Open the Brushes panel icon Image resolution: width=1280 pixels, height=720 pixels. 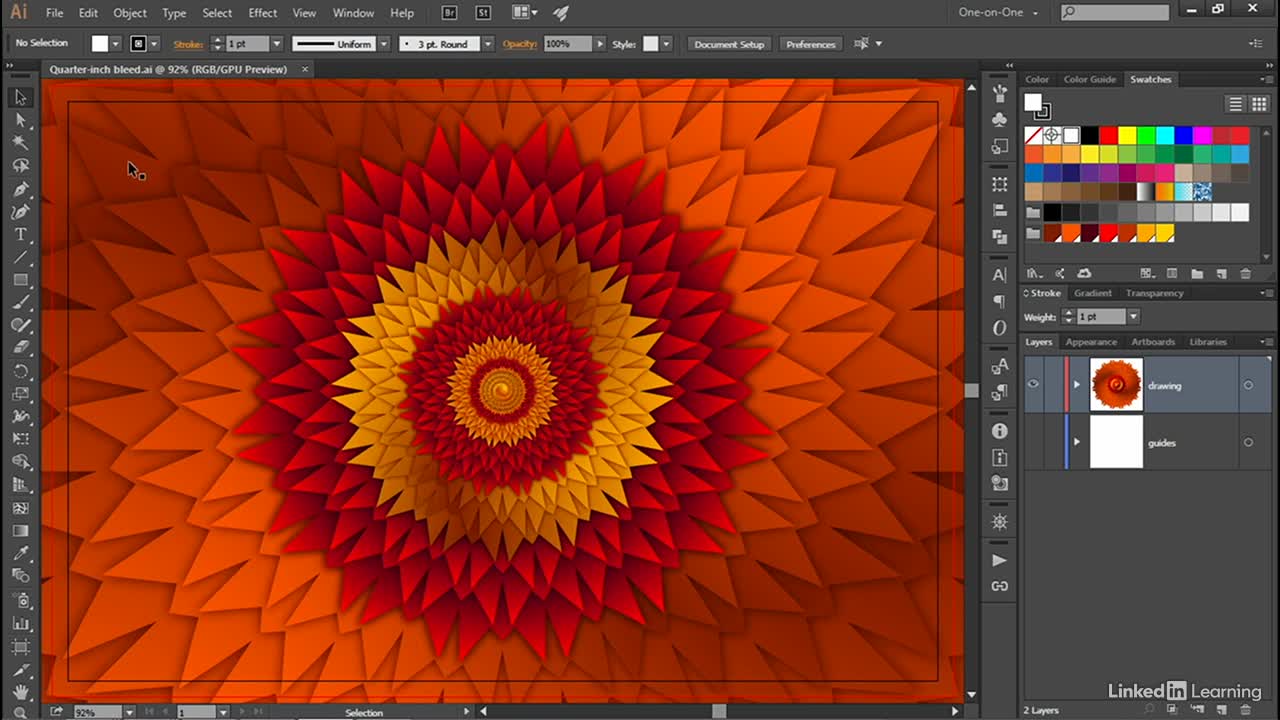click(1000, 93)
